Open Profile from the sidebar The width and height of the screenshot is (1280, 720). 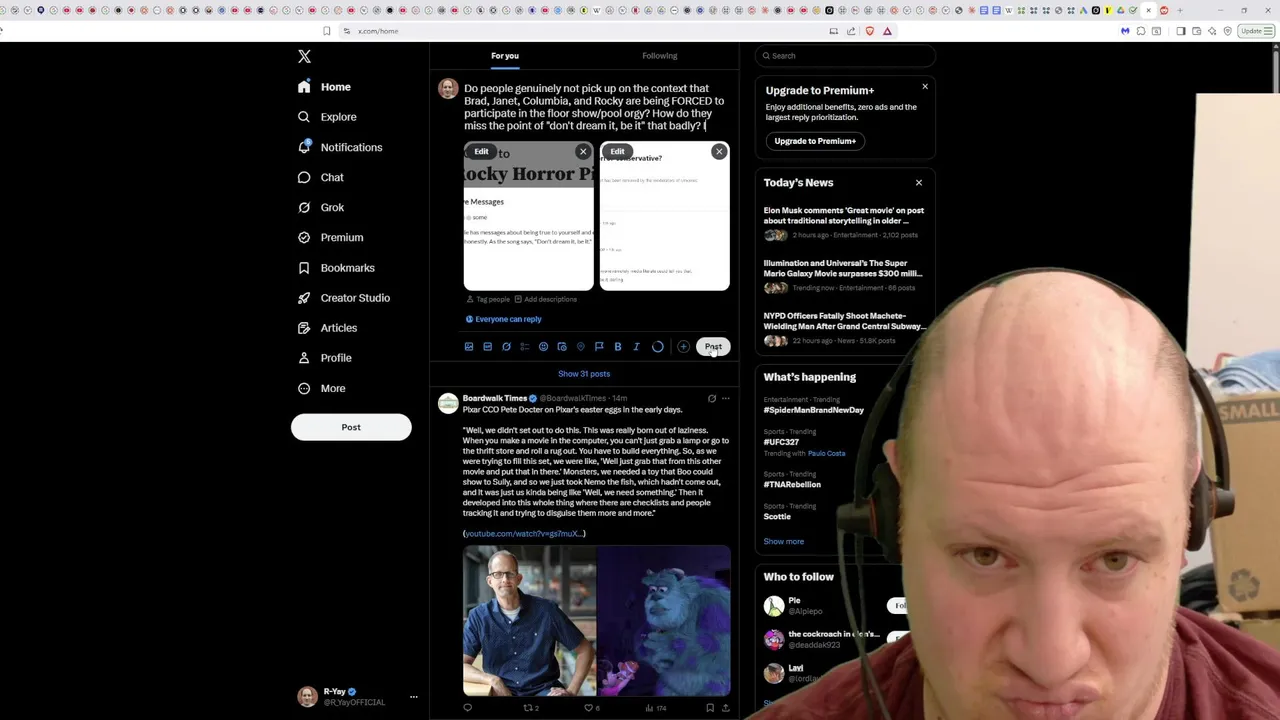324,358
